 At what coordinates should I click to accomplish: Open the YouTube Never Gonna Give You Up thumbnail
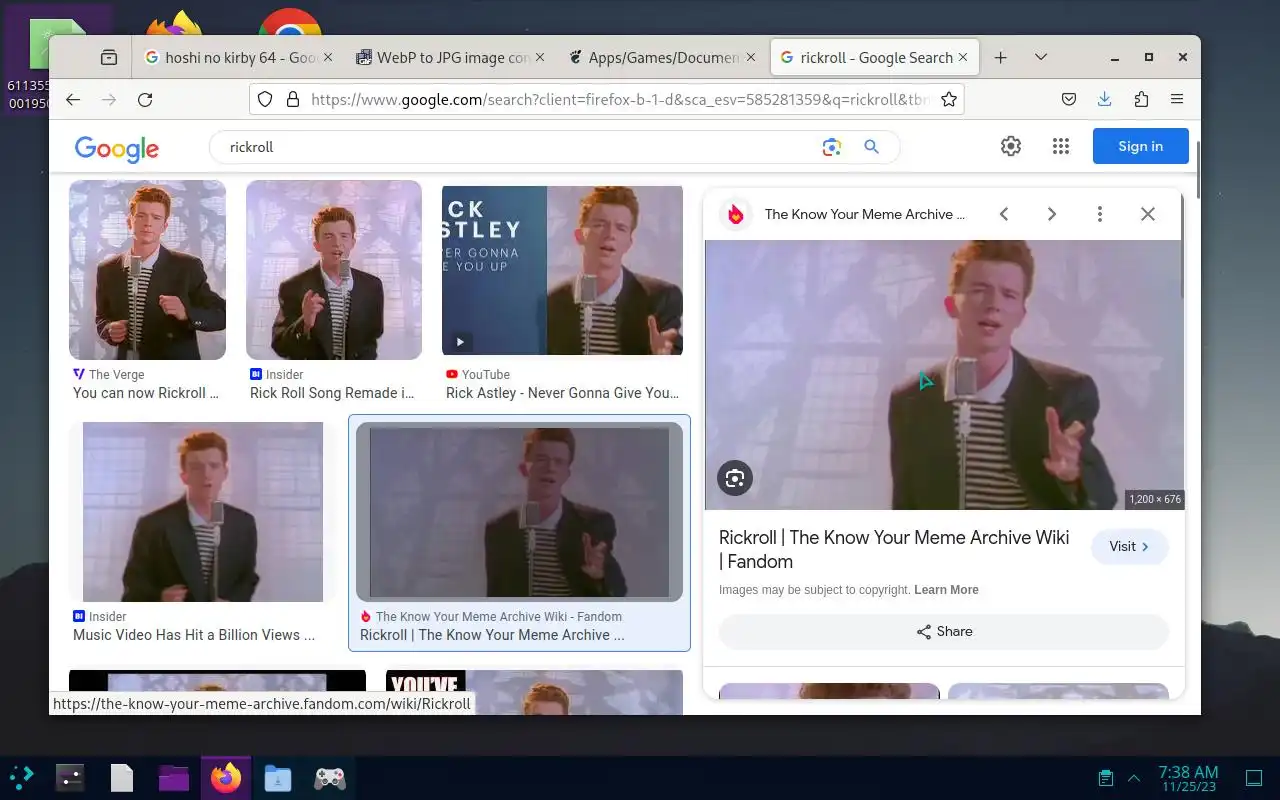(x=562, y=270)
